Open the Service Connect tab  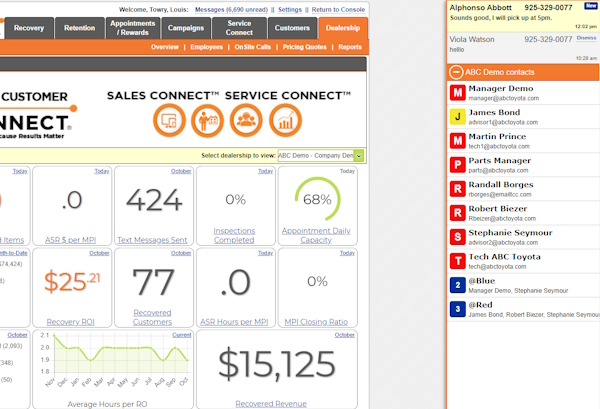(x=239, y=28)
